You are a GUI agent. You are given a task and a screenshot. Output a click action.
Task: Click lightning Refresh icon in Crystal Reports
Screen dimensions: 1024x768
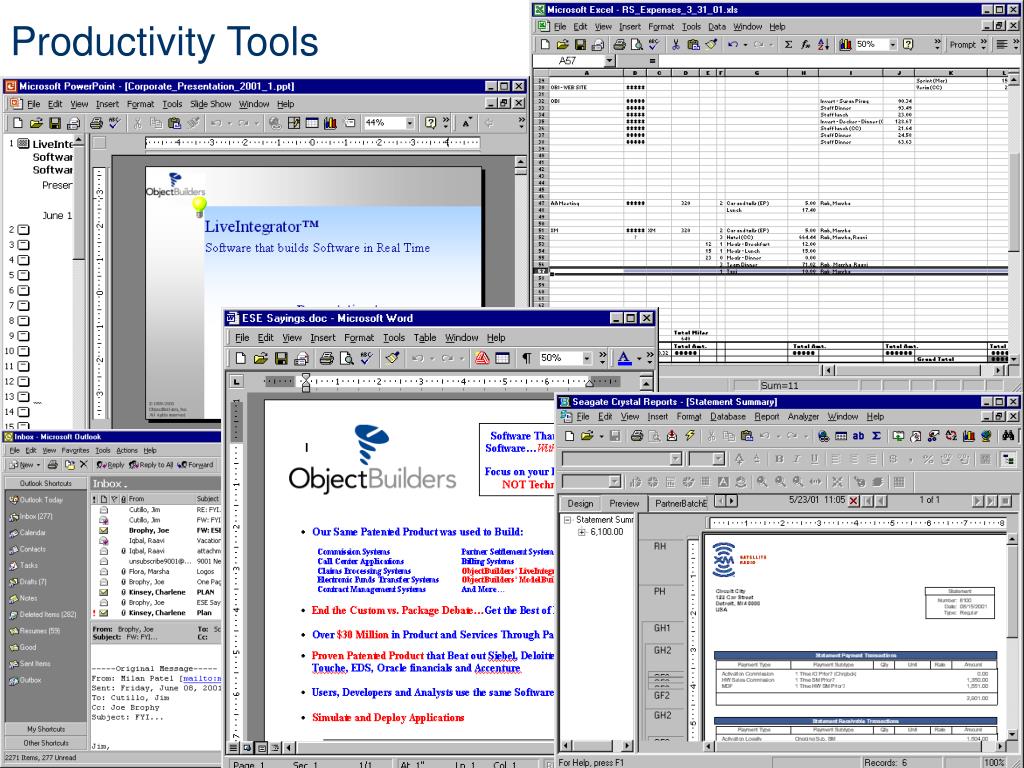click(x=690, y=436)
